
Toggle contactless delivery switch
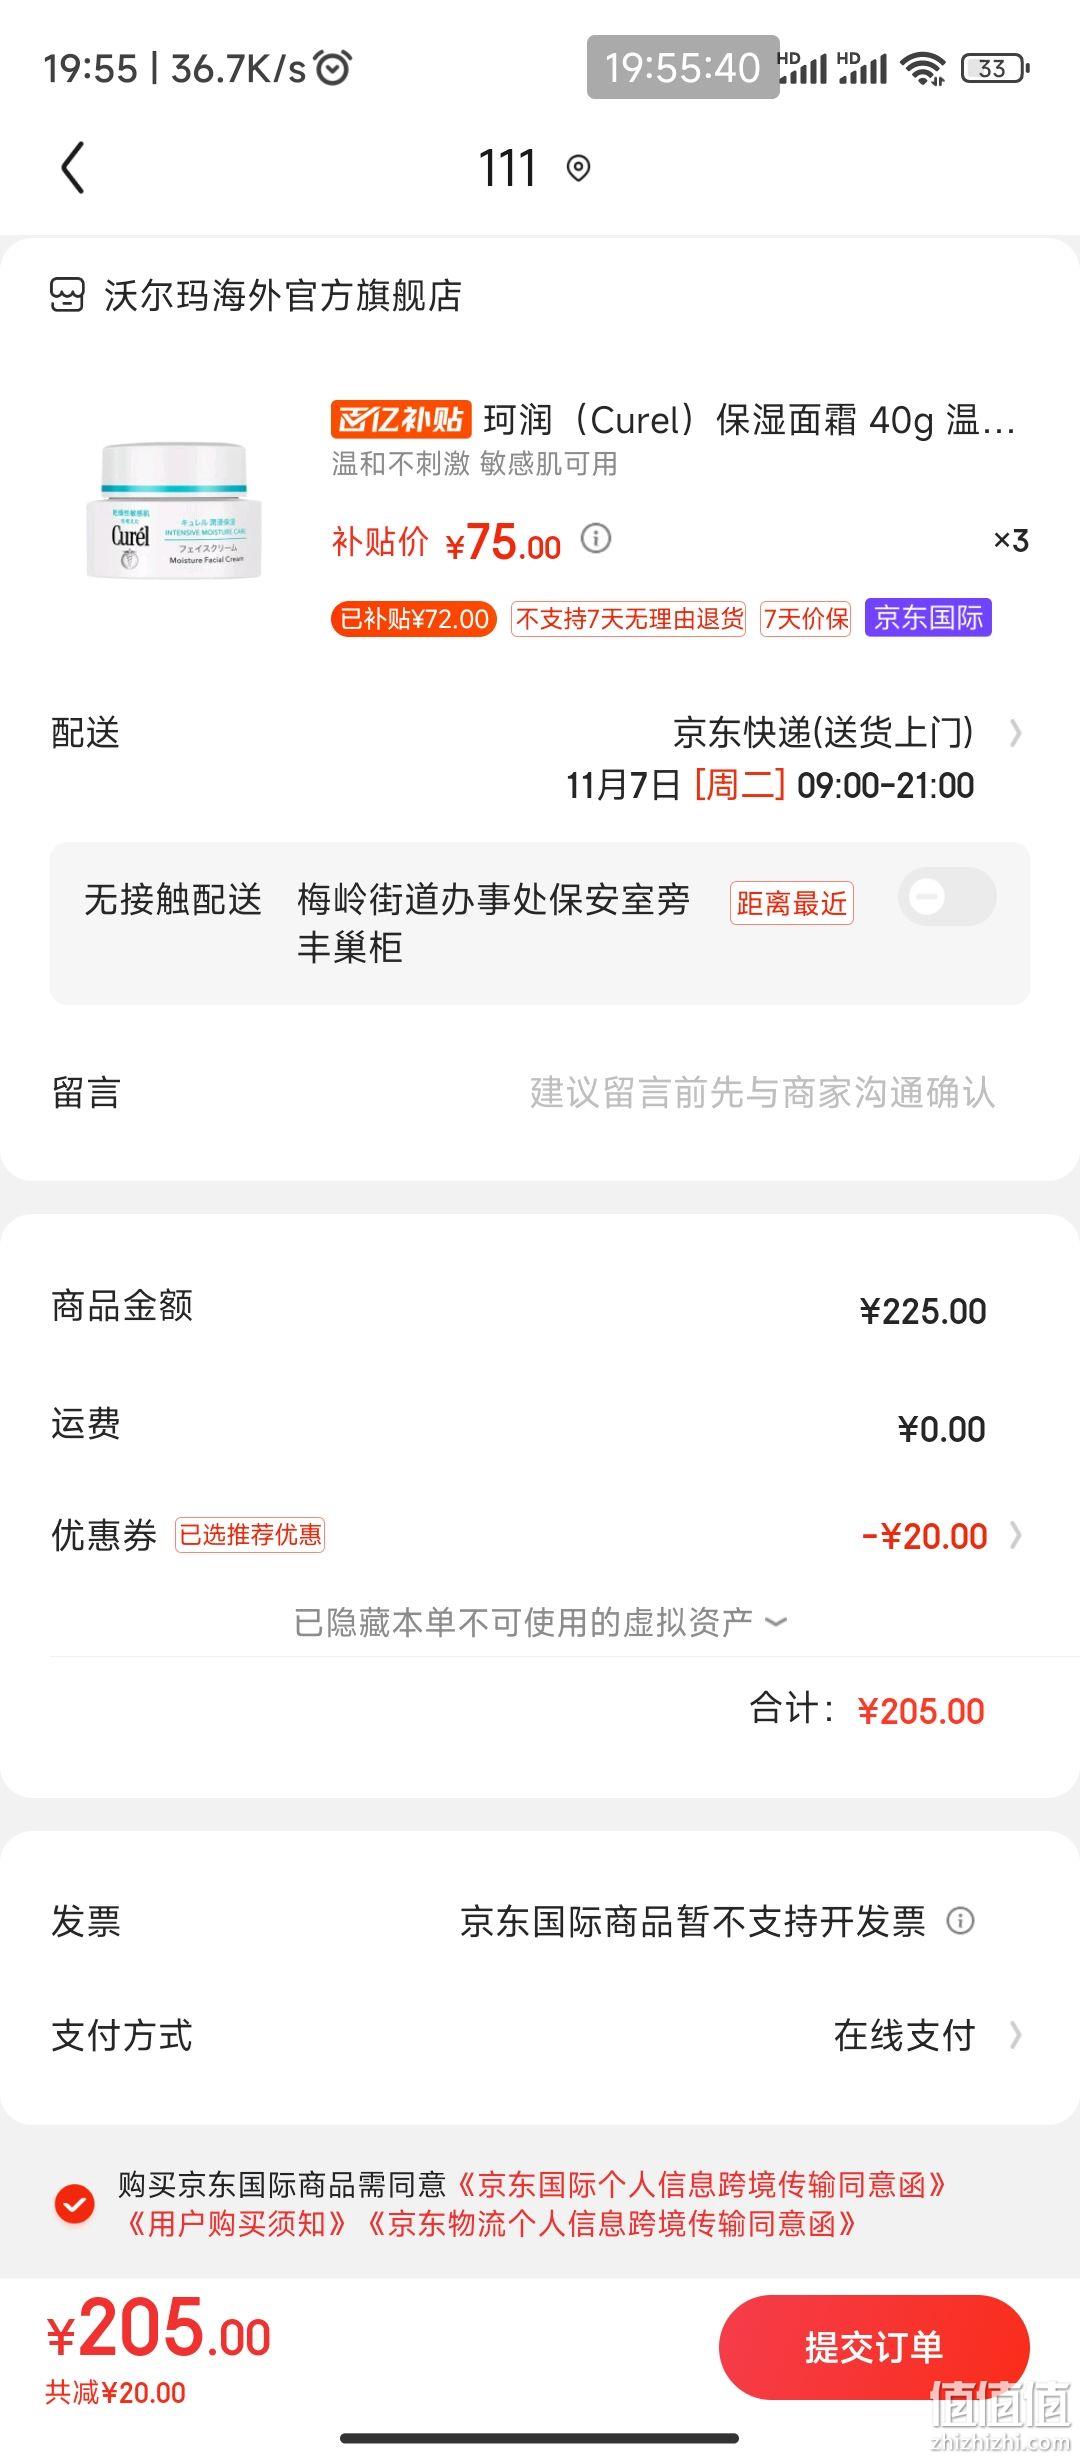click(x=946, y=897)
